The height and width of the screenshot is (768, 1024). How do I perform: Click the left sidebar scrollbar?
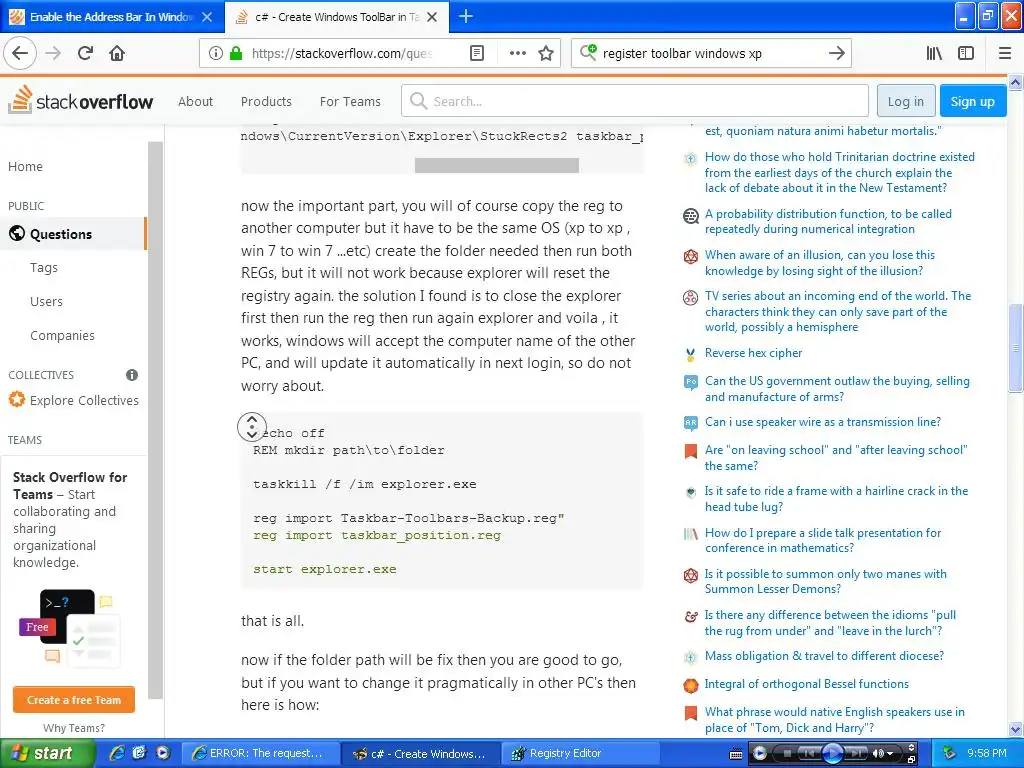(x=155, y=420)
